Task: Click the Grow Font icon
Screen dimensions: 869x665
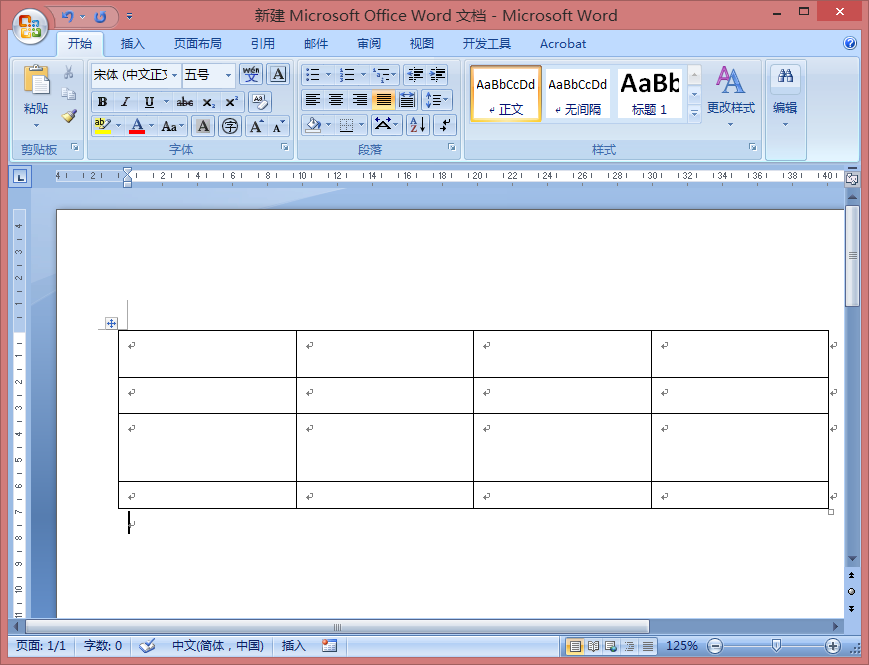Action: [x=256, y=126]
